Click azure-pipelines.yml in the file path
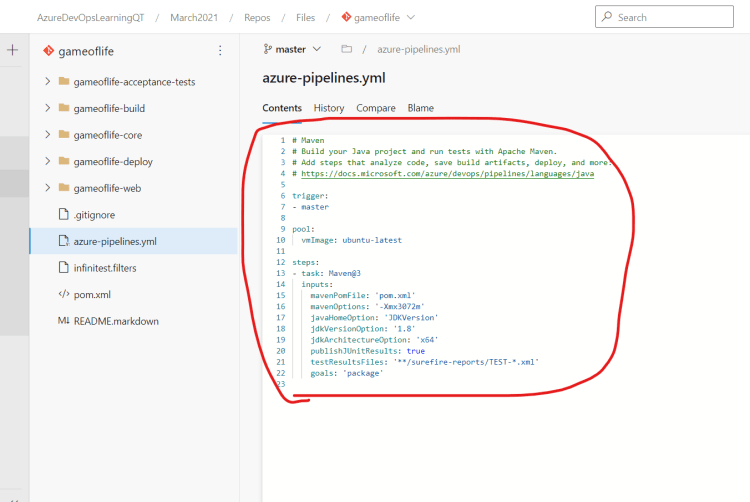The width and height of the screenshot is (750, 502). coord(419,49)
